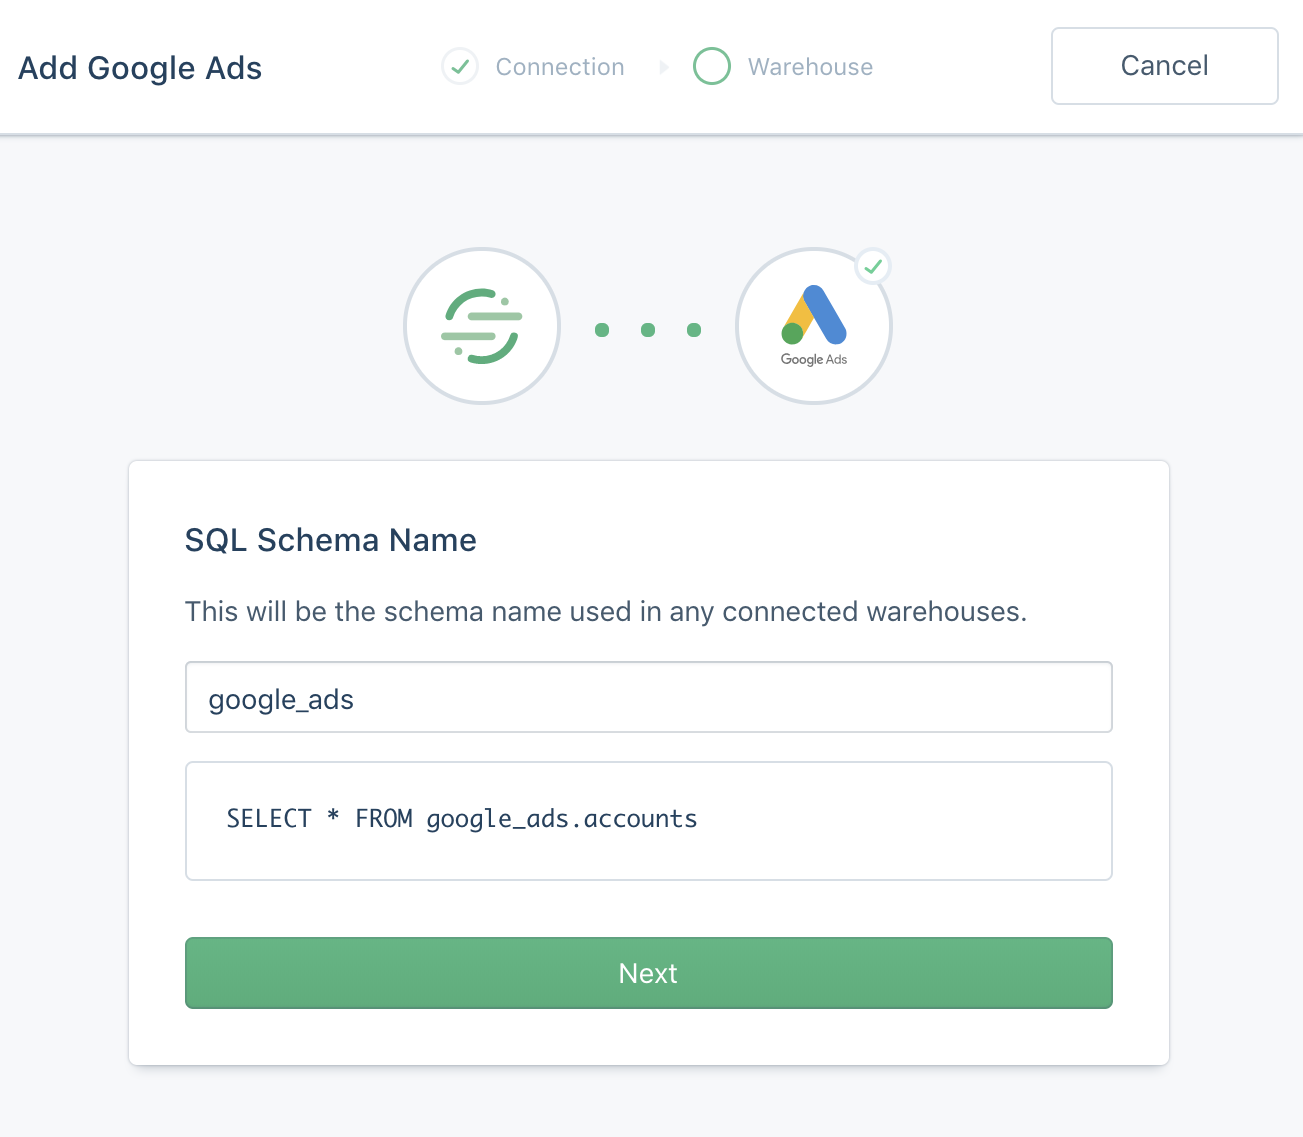Click the Segment logo icon

click(x=482, y=326)
